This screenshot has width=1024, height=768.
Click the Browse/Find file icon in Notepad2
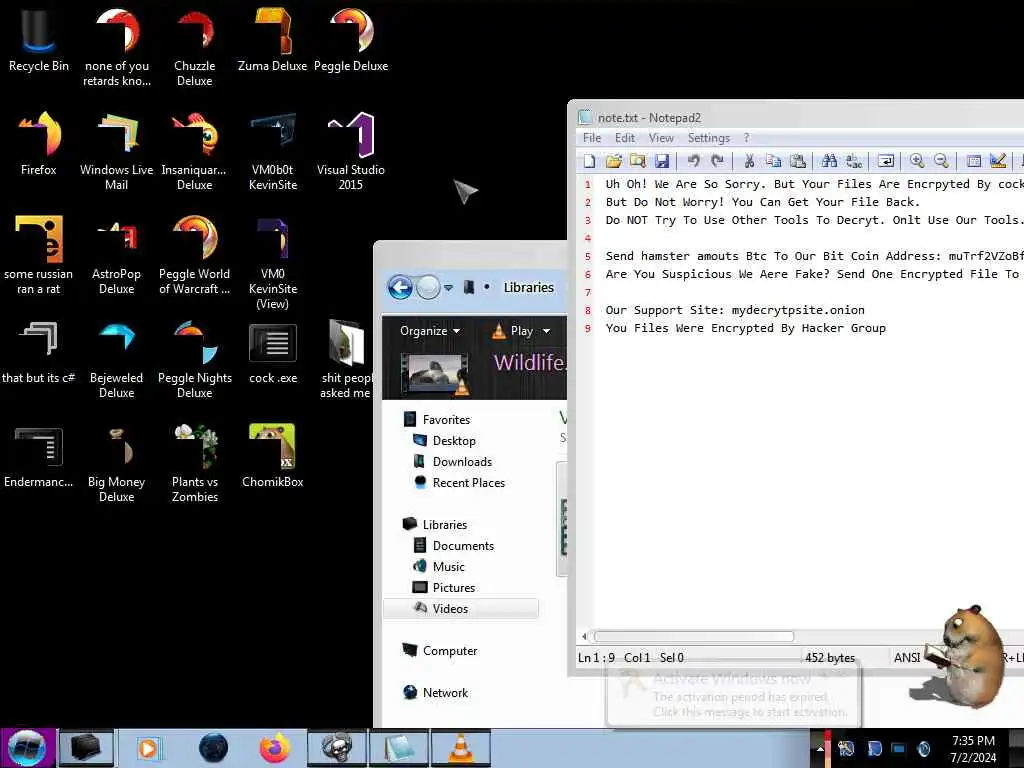(x=637, y=161)
